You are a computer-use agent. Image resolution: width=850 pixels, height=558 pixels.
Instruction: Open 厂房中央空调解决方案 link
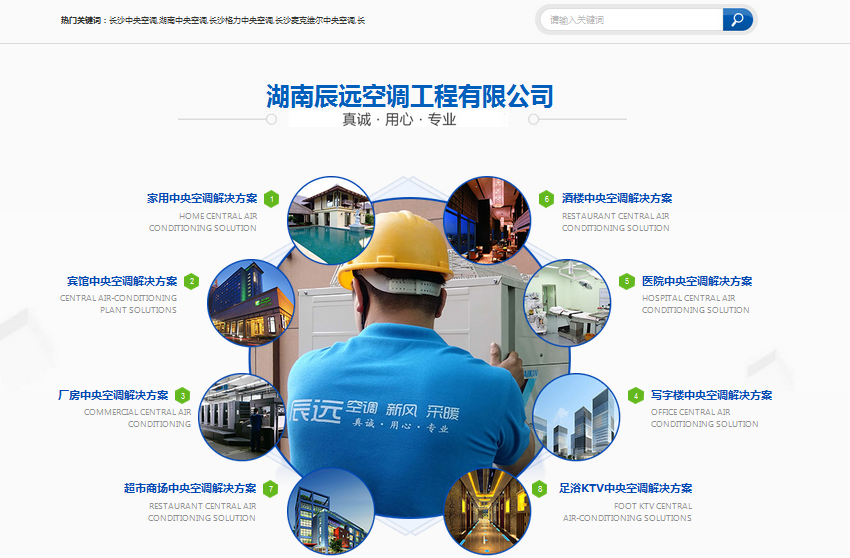(x=113, y=396)
